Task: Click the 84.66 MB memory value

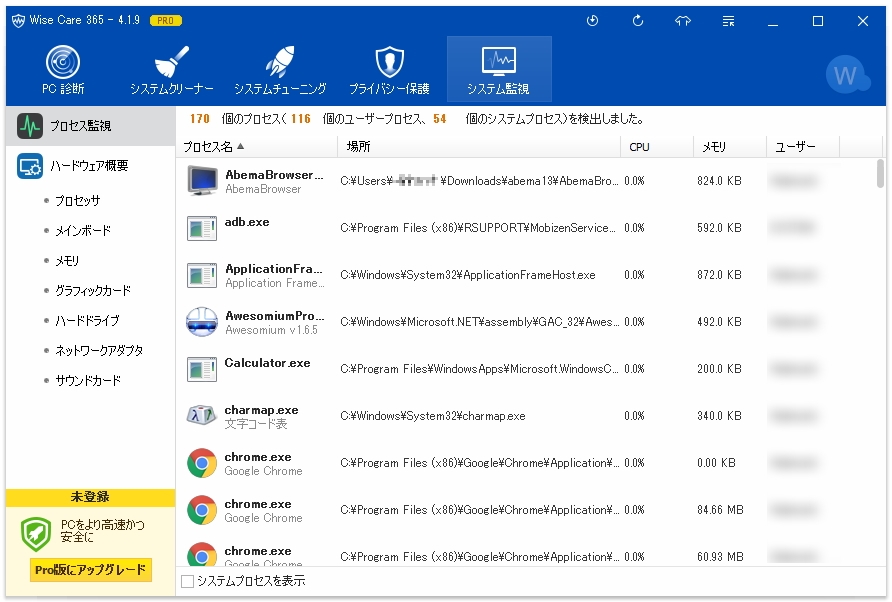Action: pos(720,510)
